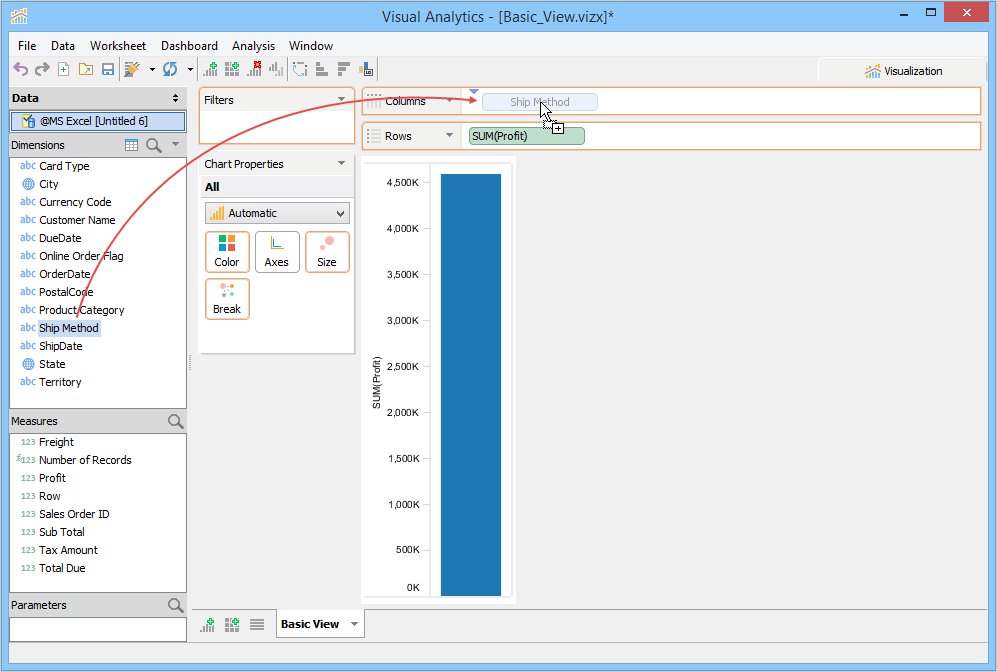Click the Break property button
The height and width of the screenshot is (672, 997).
227,299
